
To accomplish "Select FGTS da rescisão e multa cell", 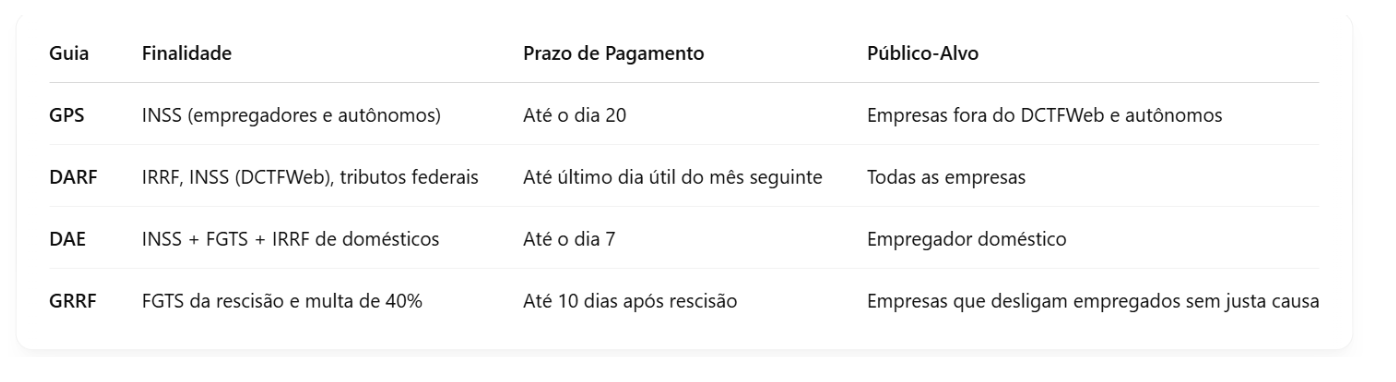I will [x=282, y=300].
